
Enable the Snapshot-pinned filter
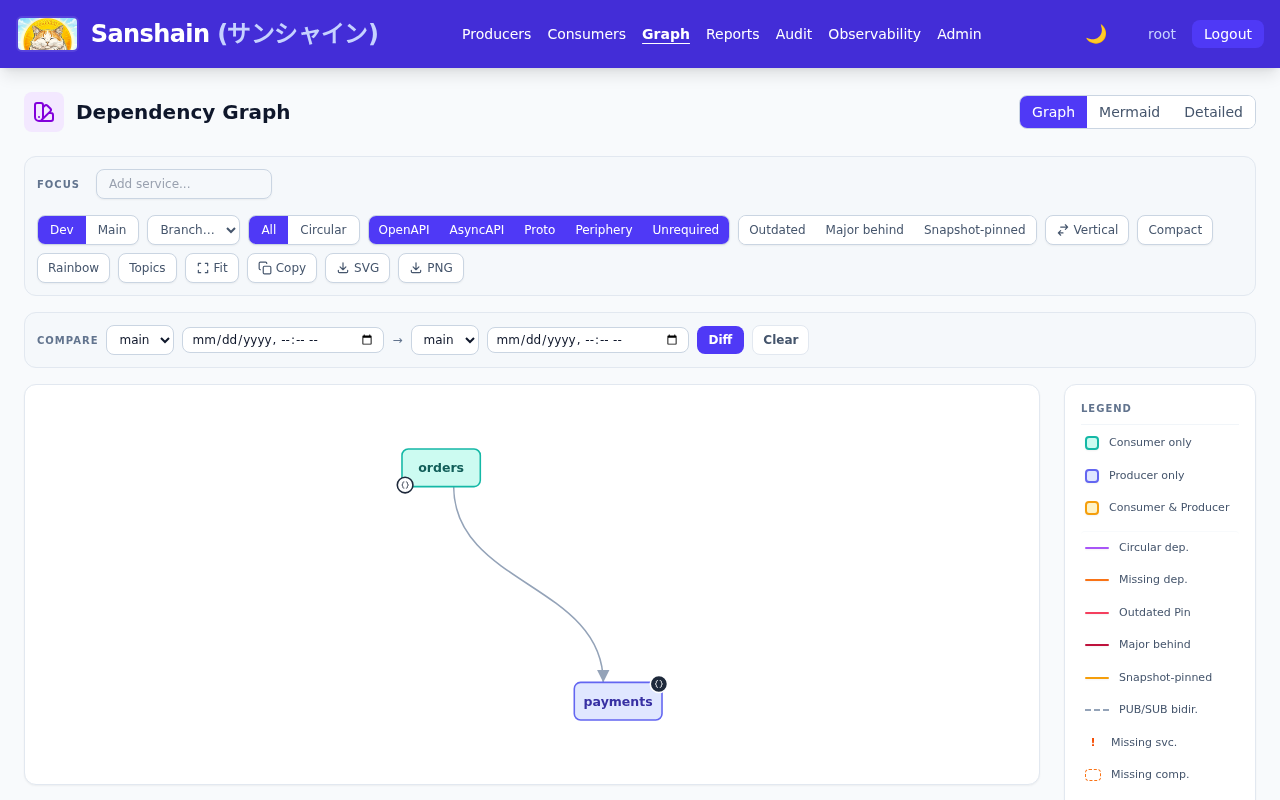click(975, 230)
